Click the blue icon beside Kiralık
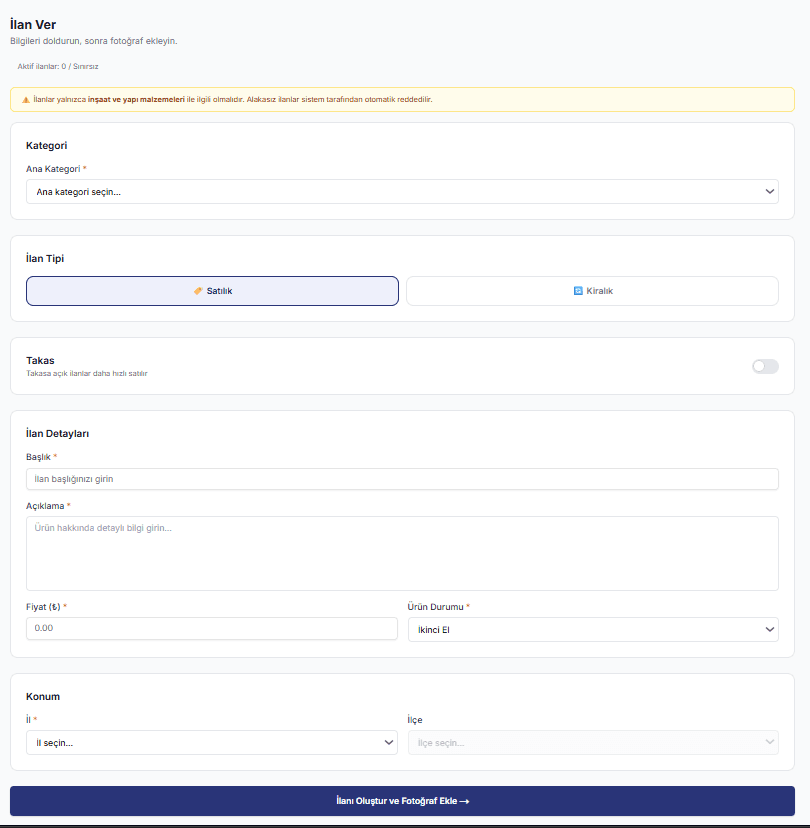The width and height of the screenshot is (810, 828). (x=578, y=291)
